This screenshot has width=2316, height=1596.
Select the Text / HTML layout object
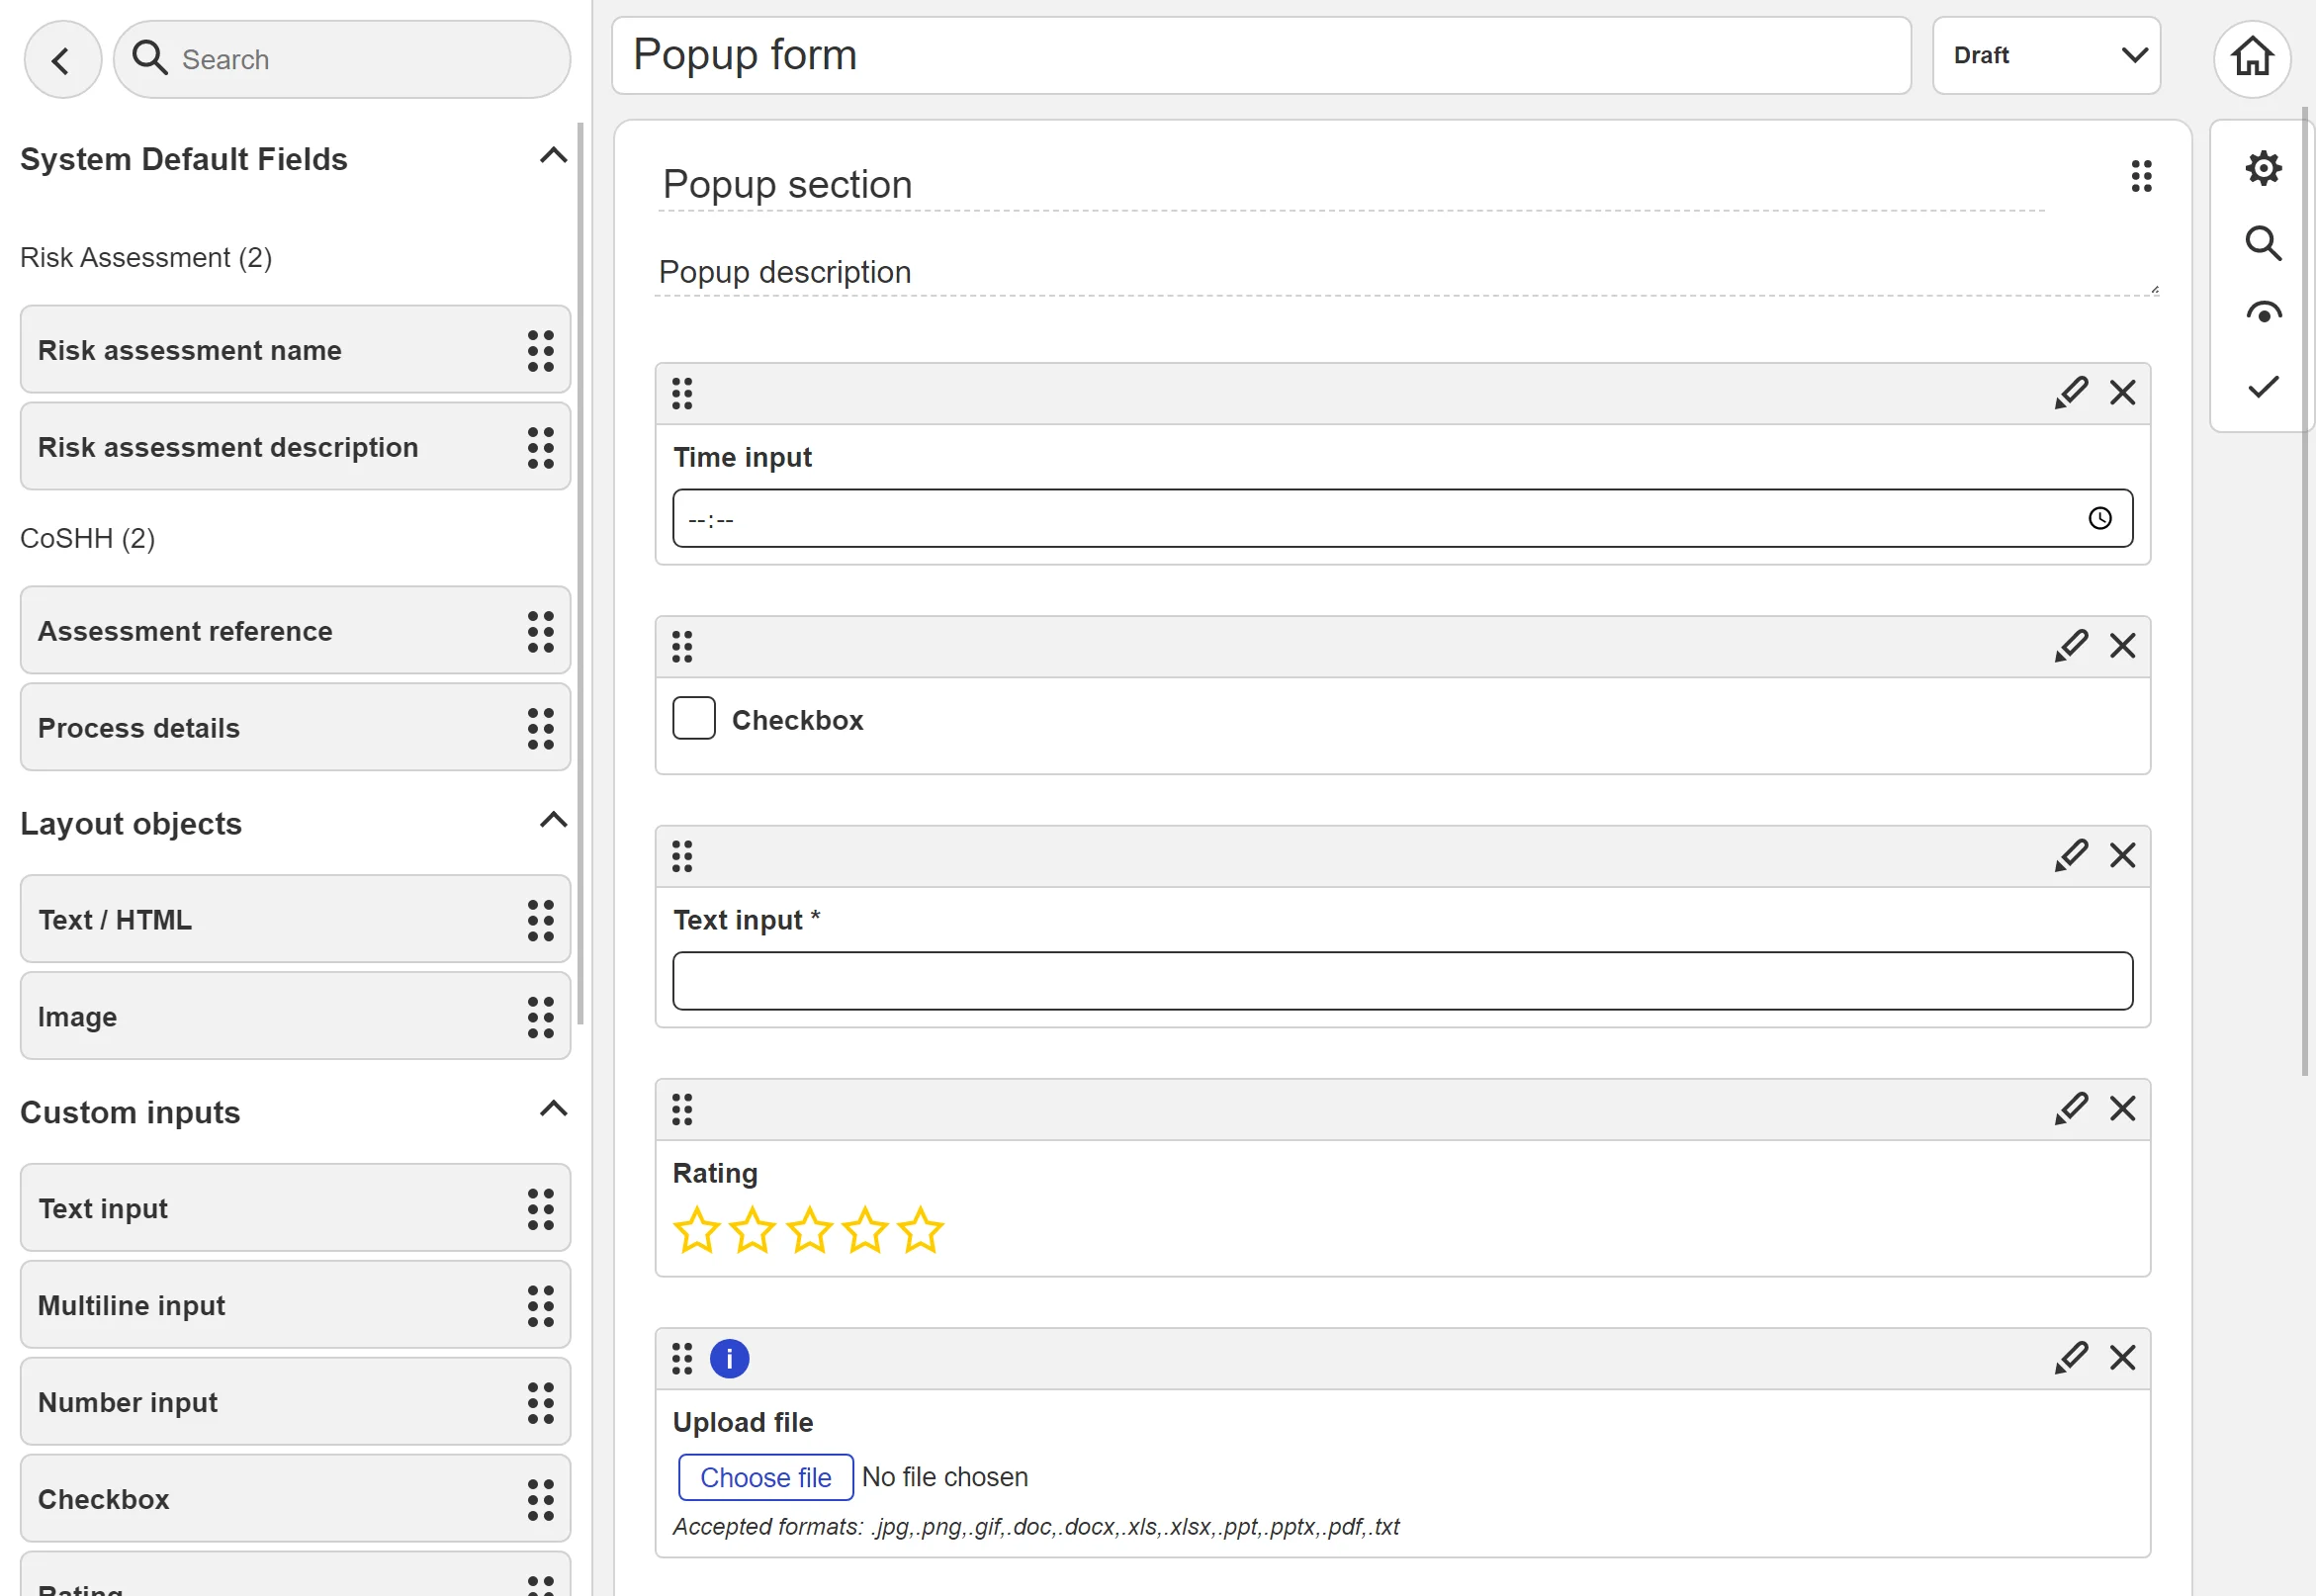pyautogui.click(x=295, y=919)
